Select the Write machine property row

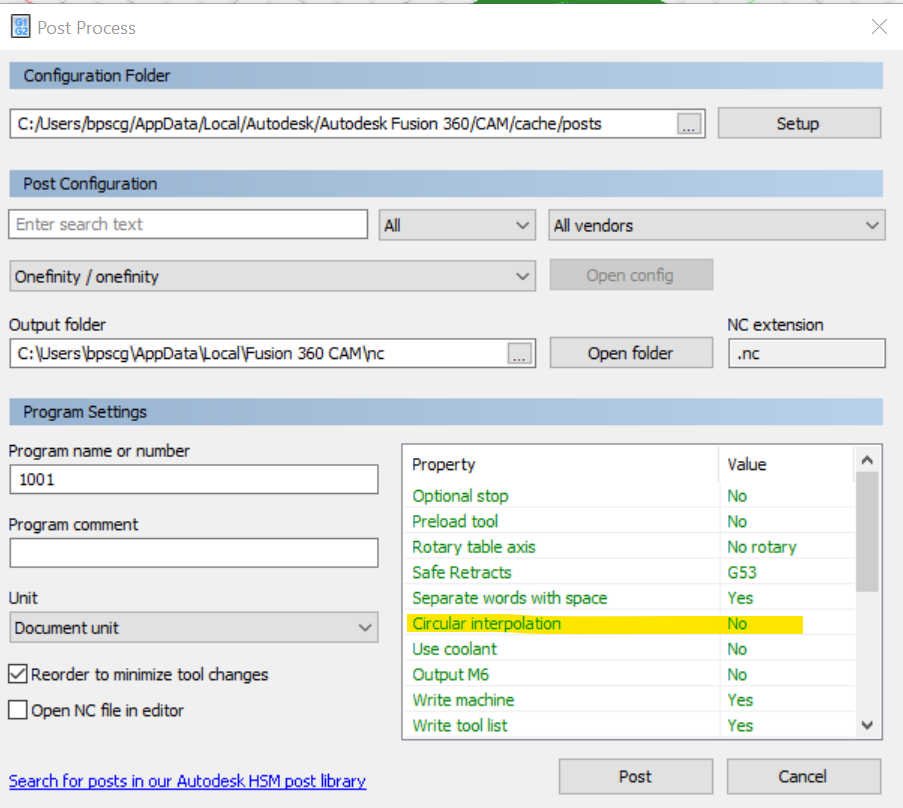629,700
